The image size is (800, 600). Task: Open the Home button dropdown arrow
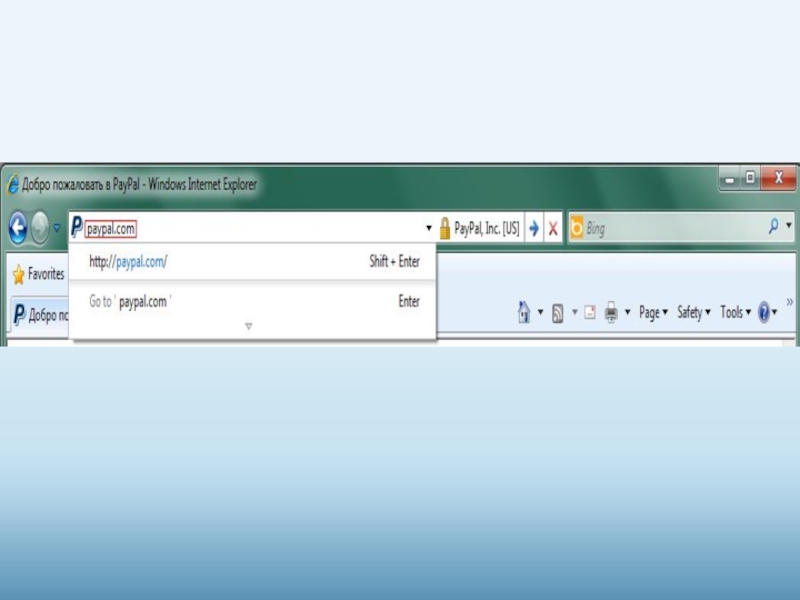[540, 312]
